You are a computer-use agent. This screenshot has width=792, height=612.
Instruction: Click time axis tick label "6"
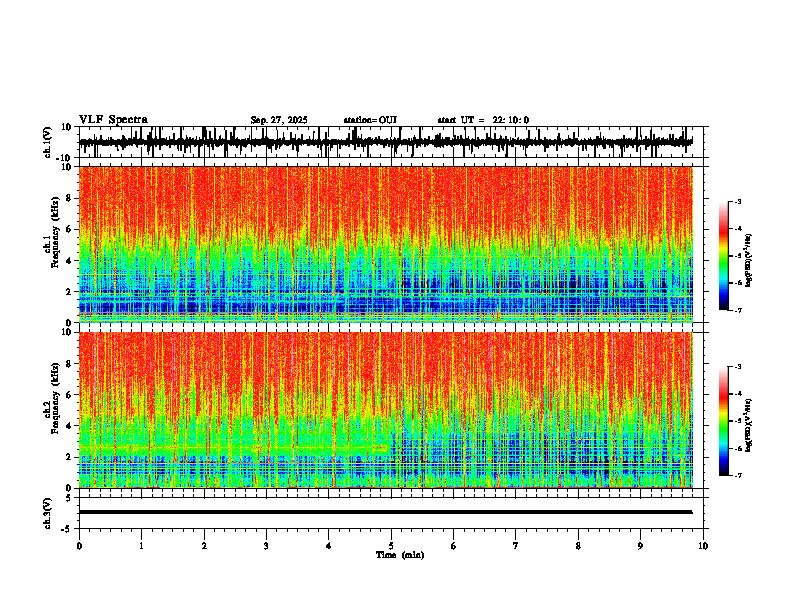[x=454, y=546]
